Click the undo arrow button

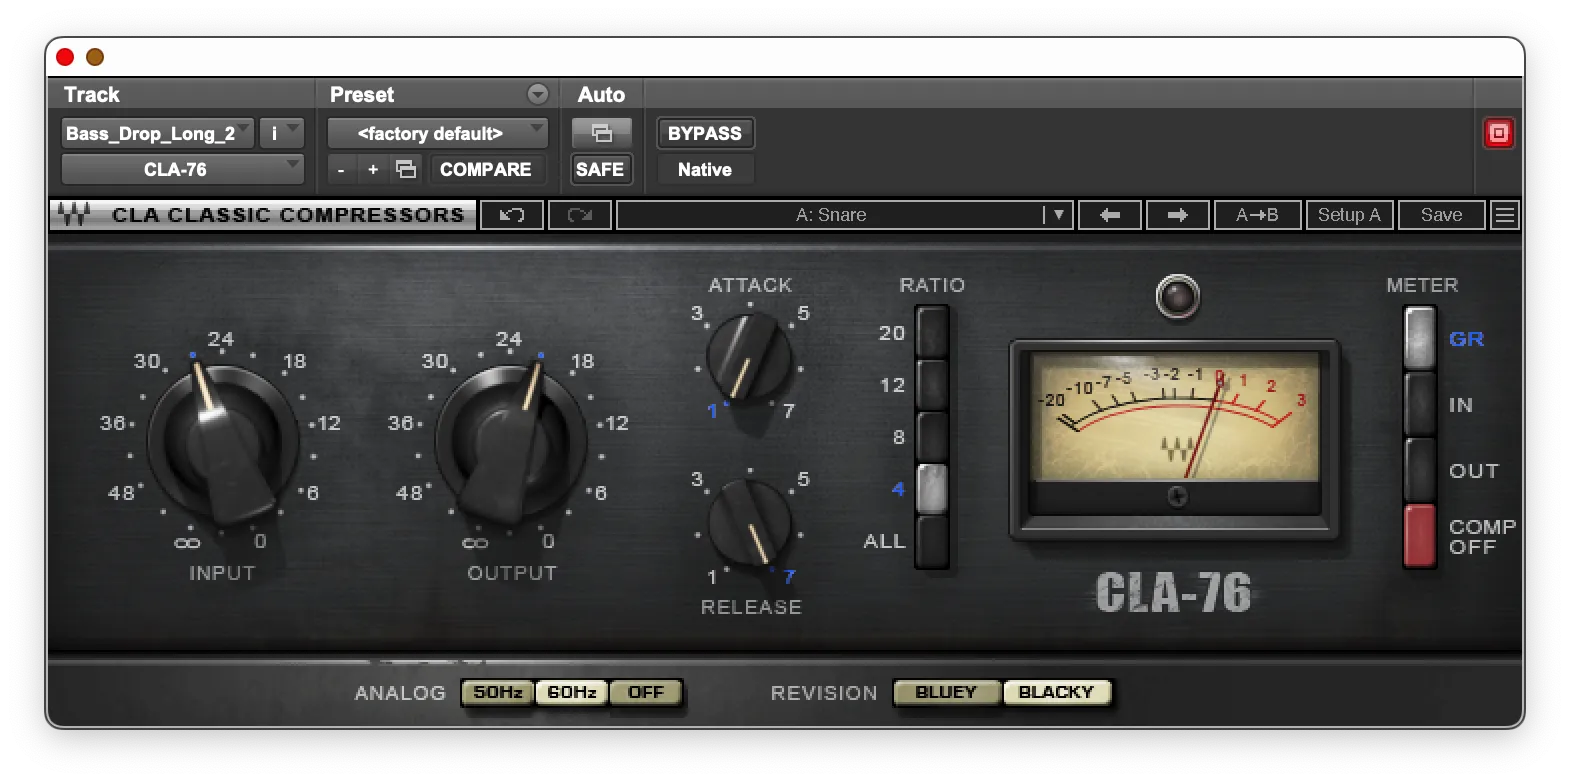click(512, 215)
